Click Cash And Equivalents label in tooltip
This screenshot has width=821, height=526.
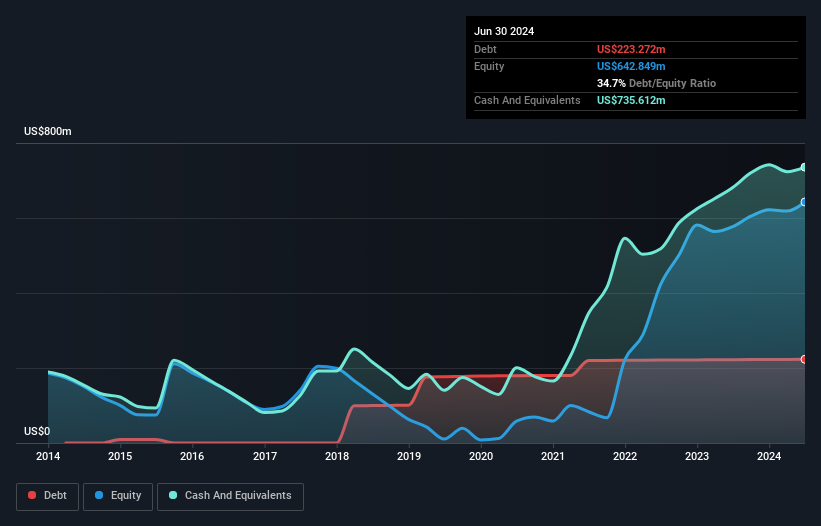pyautogui.click(x=527, y=100)
